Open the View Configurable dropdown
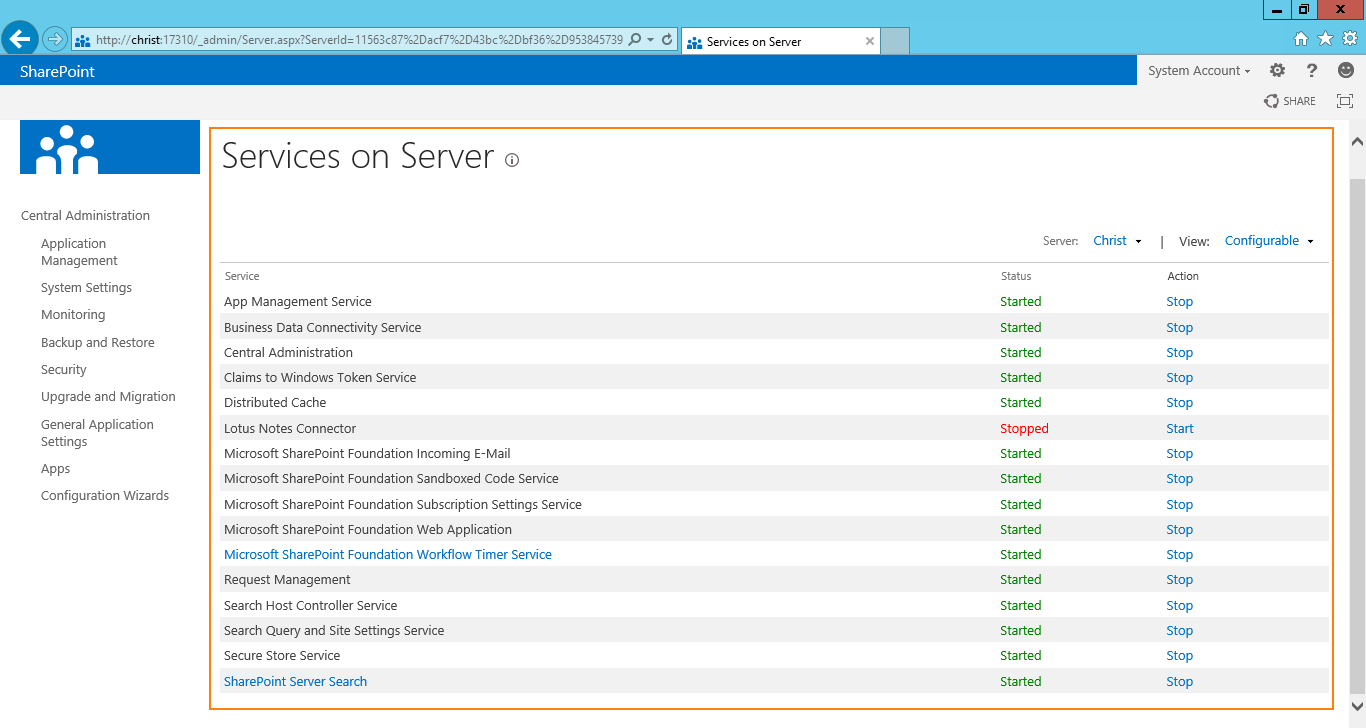Viewport: 1366px width, 728px height. point(1269,241)
